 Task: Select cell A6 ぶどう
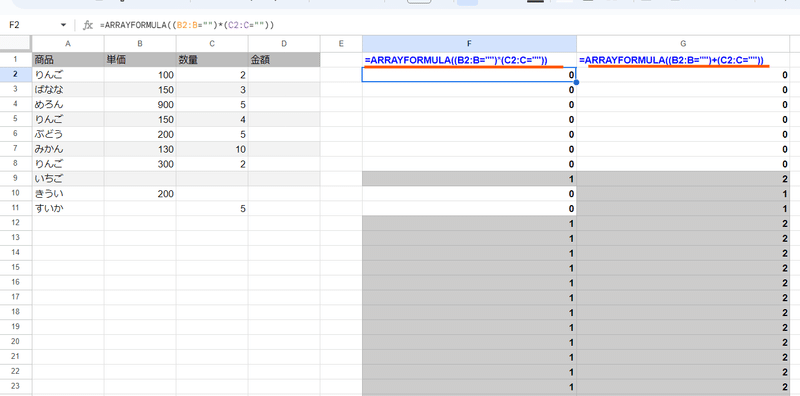tap(68, 134)
